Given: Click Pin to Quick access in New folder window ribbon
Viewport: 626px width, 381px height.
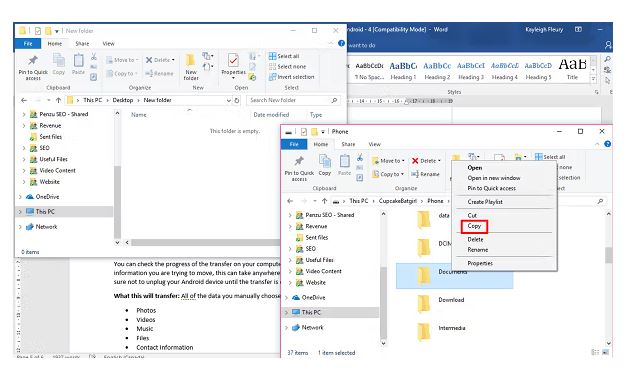Looking at the screenshot, I should click(x=33, y=67).
